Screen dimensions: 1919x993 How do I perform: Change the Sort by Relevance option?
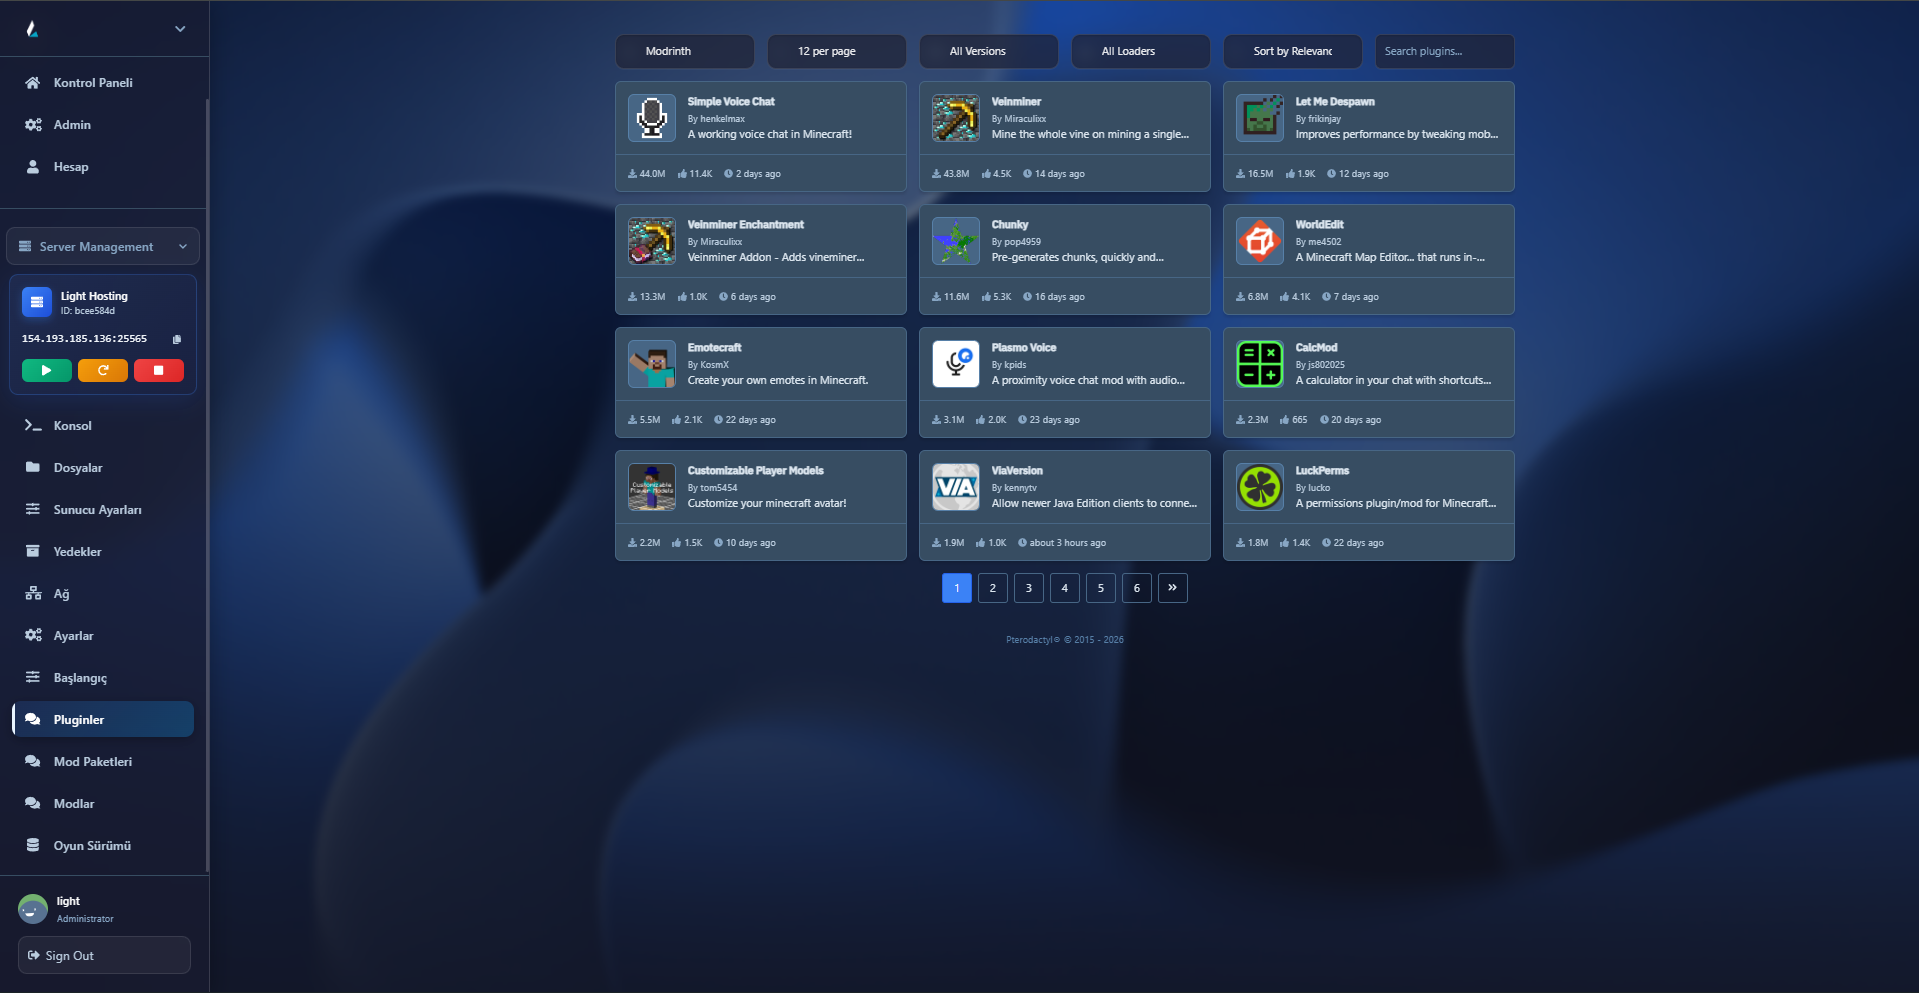tap(1292, 51)
